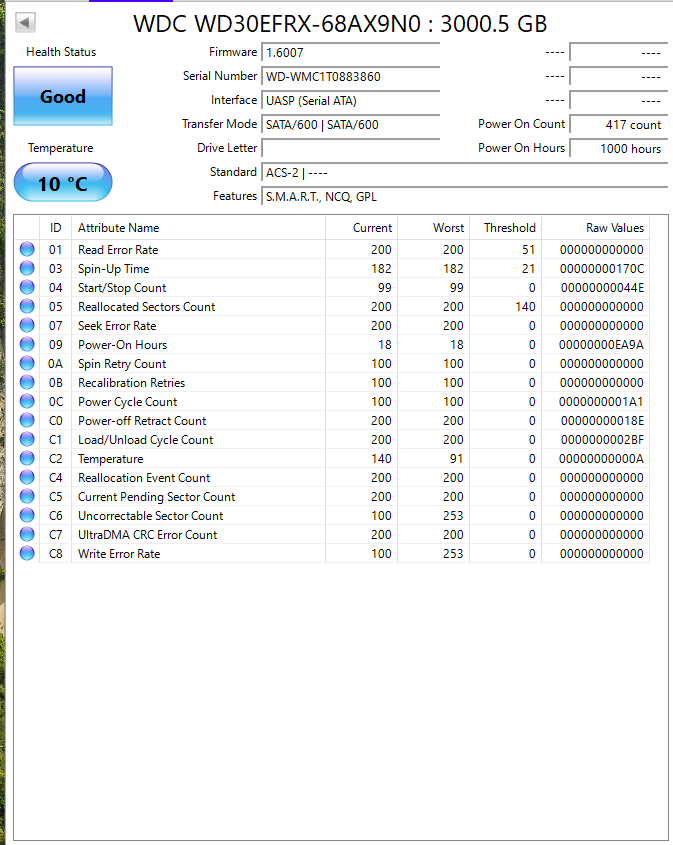673x845 pixels.
Task: Click the status orb for Recalibration Retries
Action: [x=27, y=382]
